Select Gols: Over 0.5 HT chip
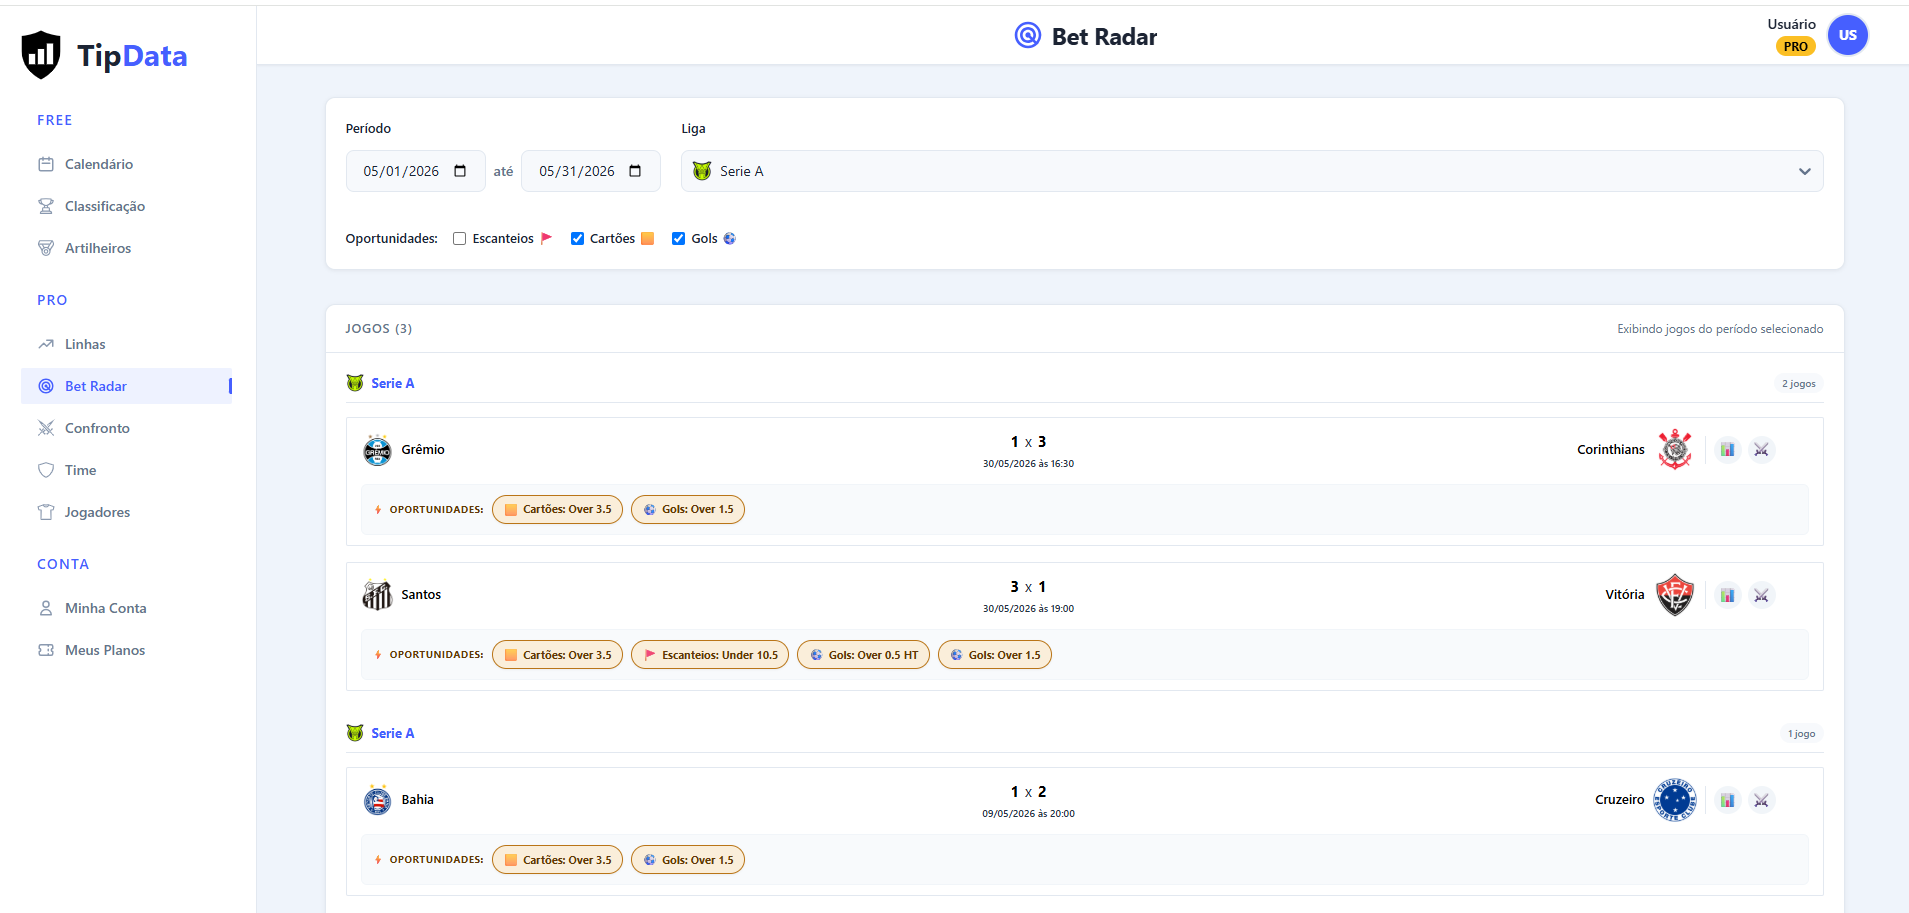This screenshot has height=913, width=1909. 863,655
